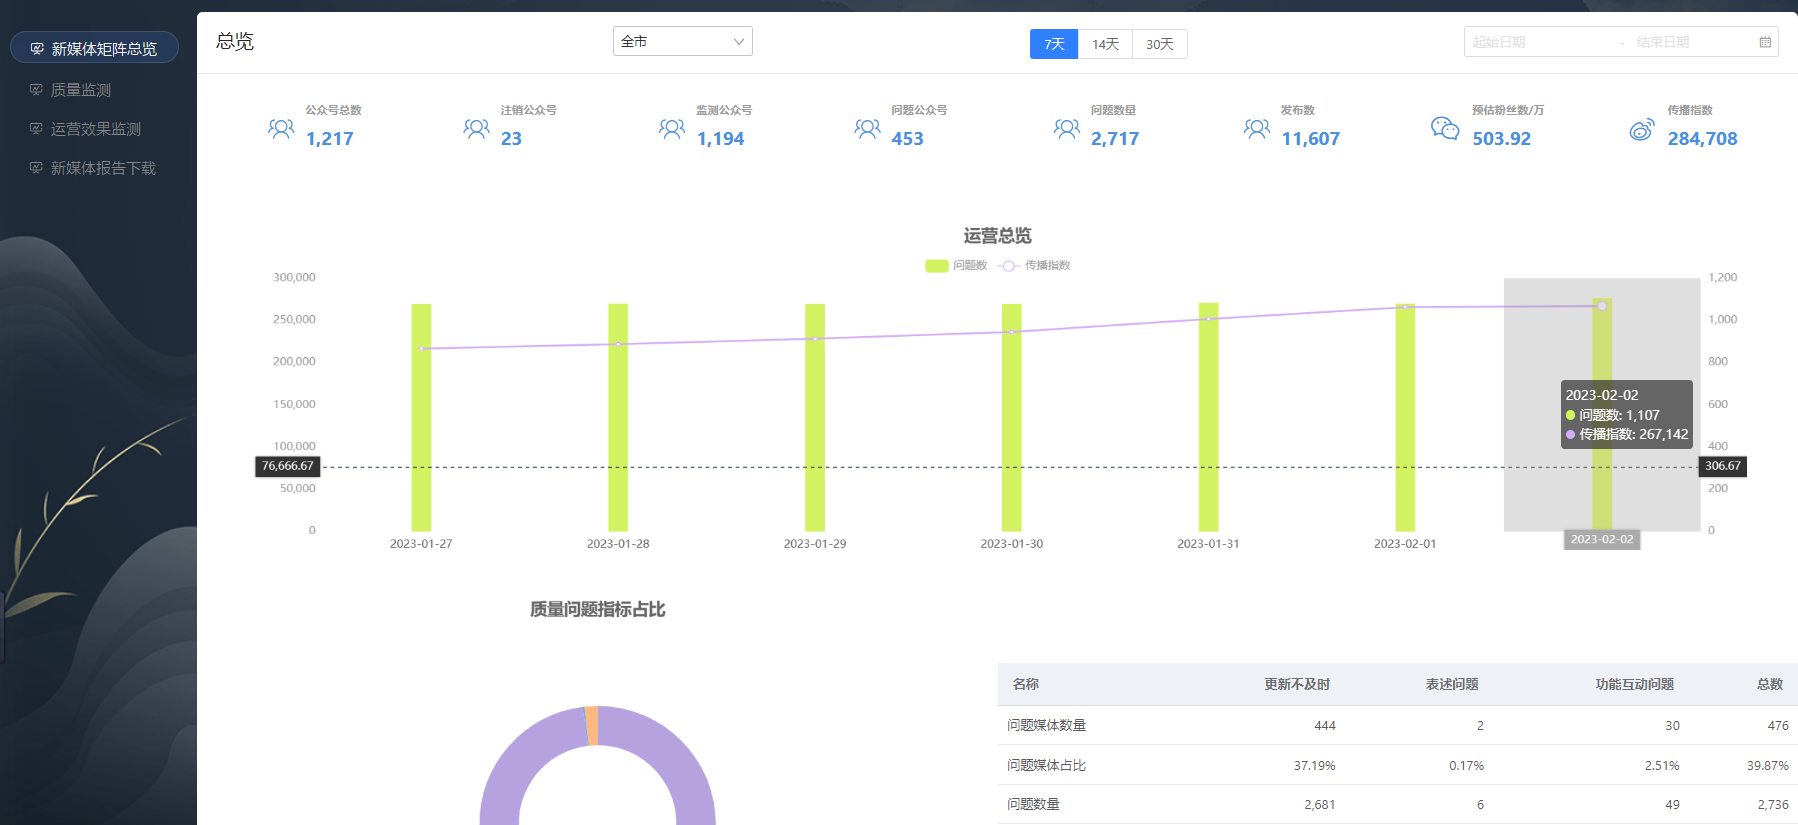Click icon beside 运营效果监测
Screen dimensions: 1798x825
point(36,129)
